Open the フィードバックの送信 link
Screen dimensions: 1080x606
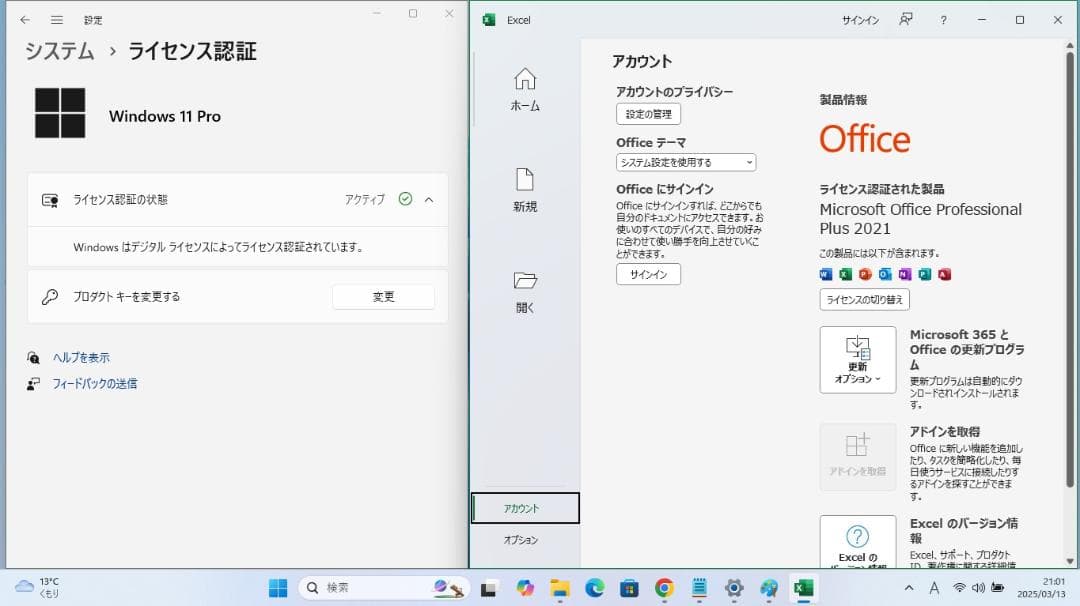point(94,384)
